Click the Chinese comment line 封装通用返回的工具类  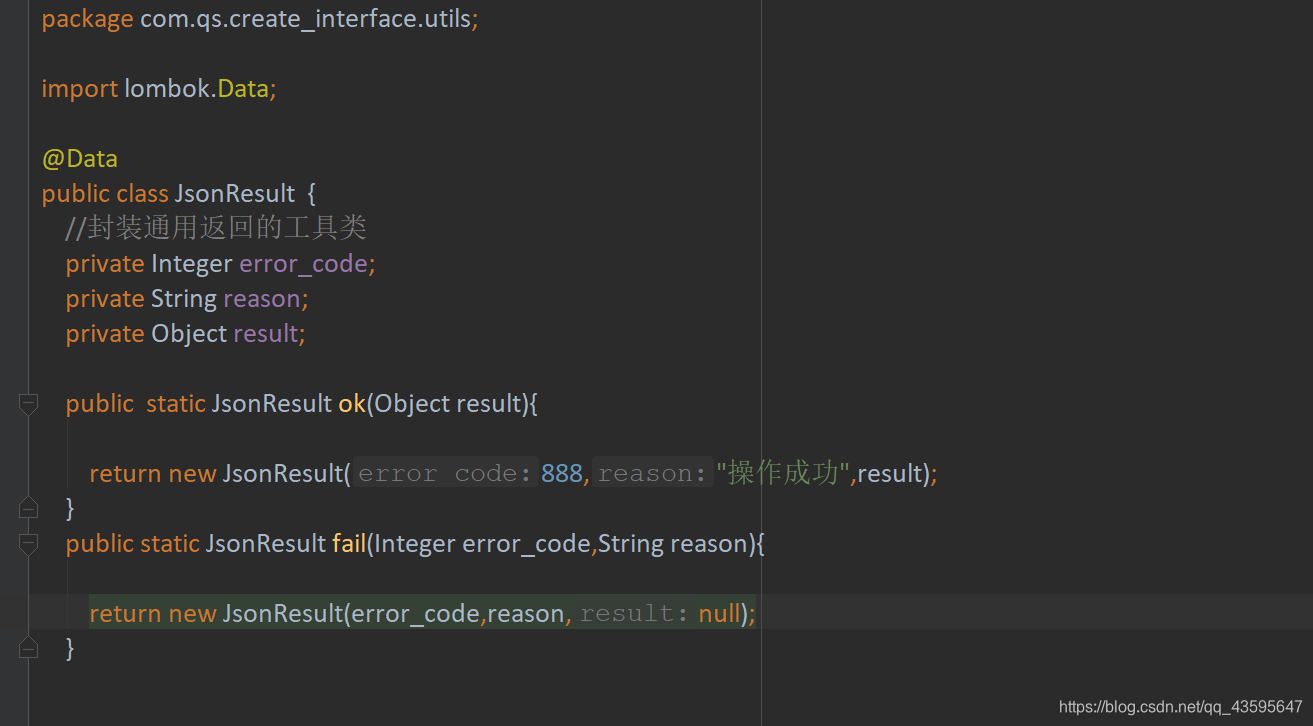pyautogui.click(x=216, y=228)
